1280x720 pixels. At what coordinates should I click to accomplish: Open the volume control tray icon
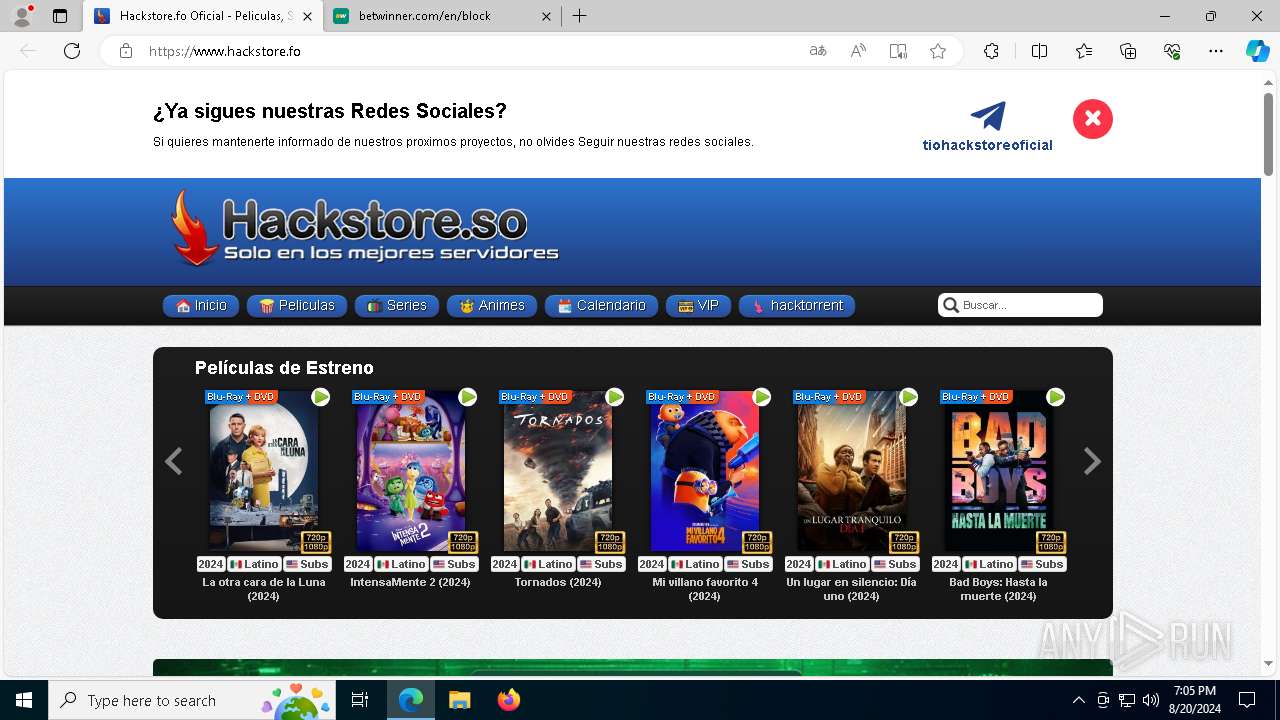pos(1150,700)
